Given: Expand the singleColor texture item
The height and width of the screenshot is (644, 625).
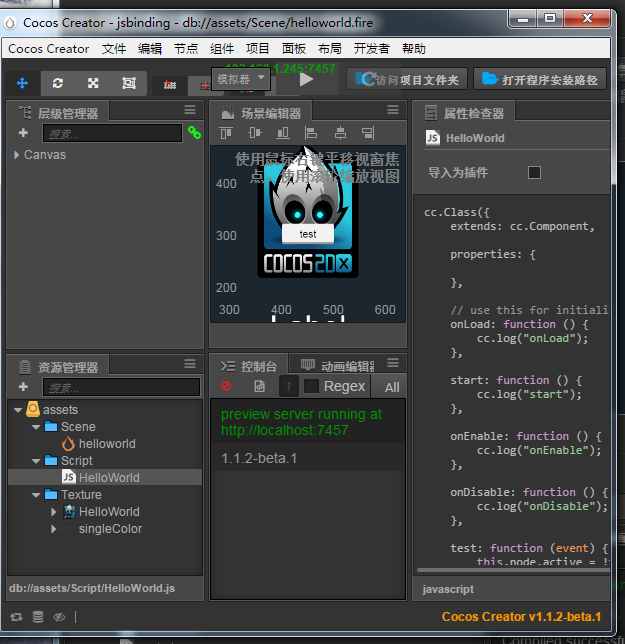Looking at the screenshot, I should point(53,529).
